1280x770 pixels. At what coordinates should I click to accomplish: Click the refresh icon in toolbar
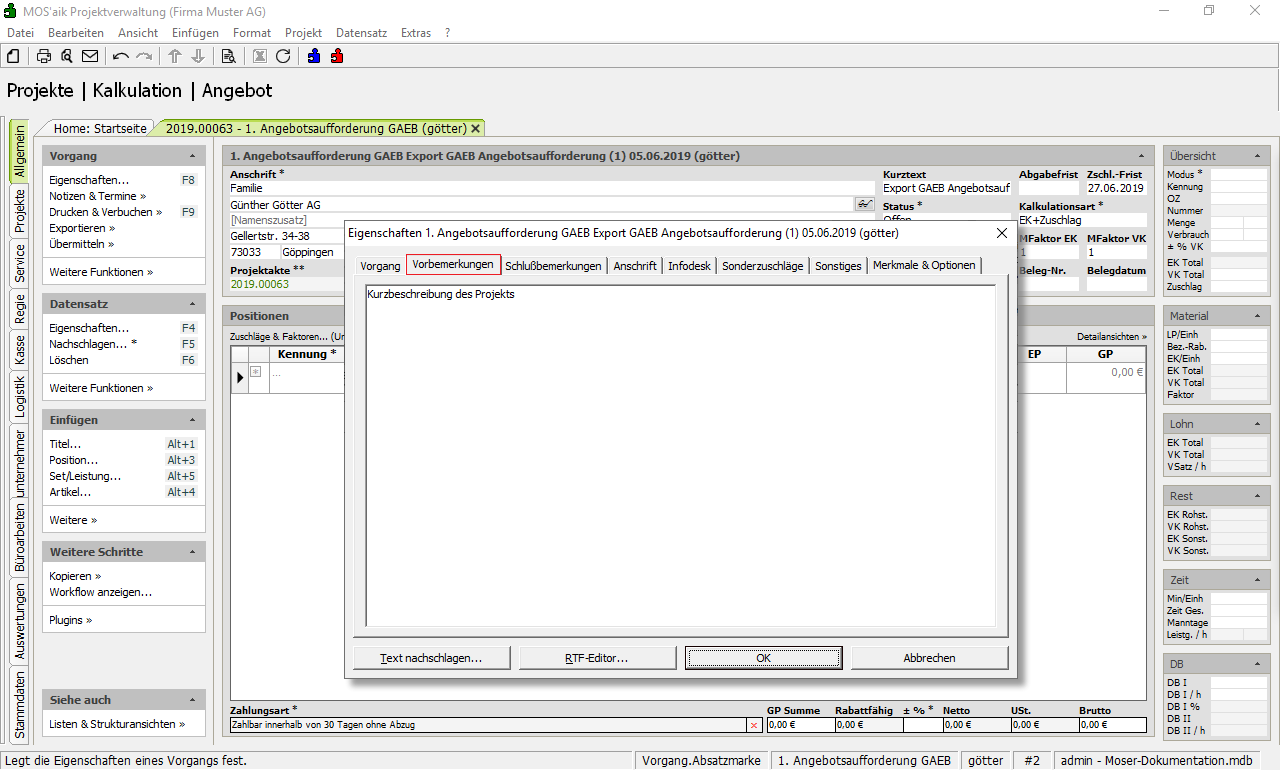(283, 56)
